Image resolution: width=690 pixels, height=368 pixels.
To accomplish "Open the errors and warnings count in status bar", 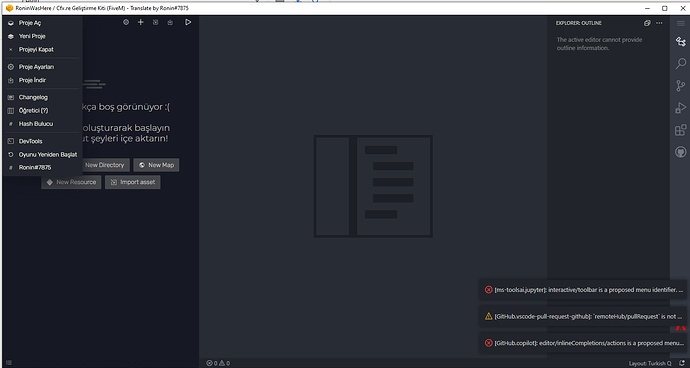I will coord(218,363).
